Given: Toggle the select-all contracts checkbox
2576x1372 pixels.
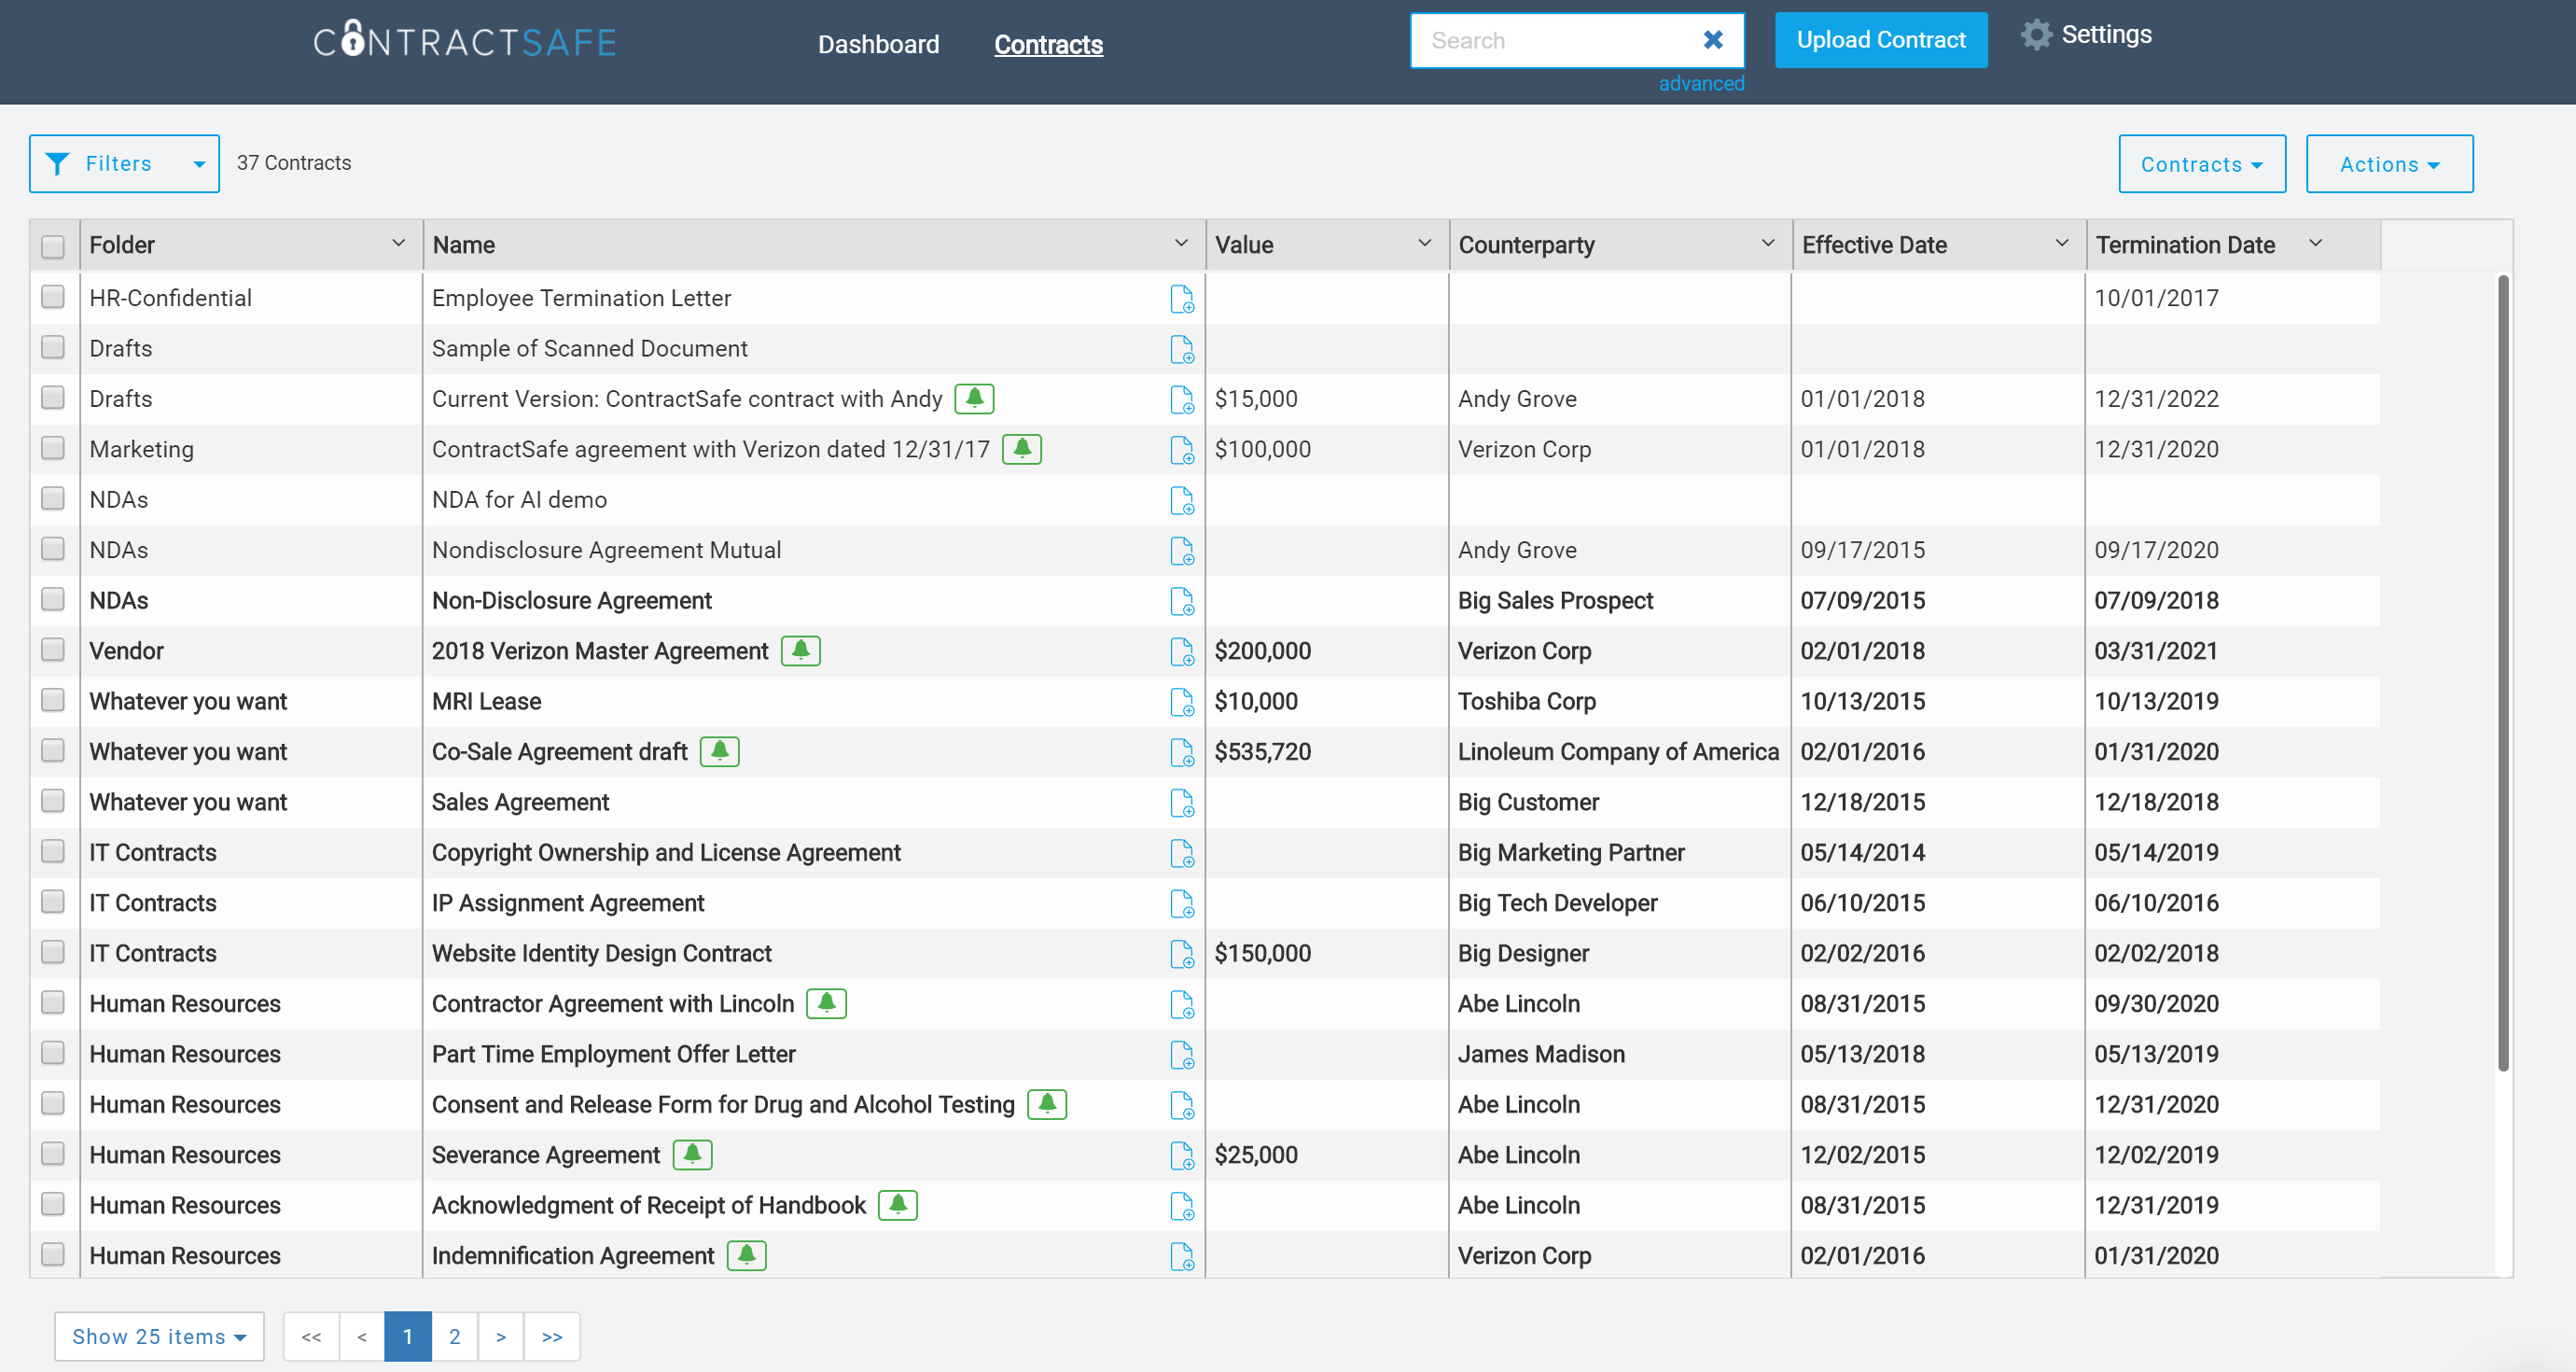Looking at the screenshot, I should pos(53,244).
